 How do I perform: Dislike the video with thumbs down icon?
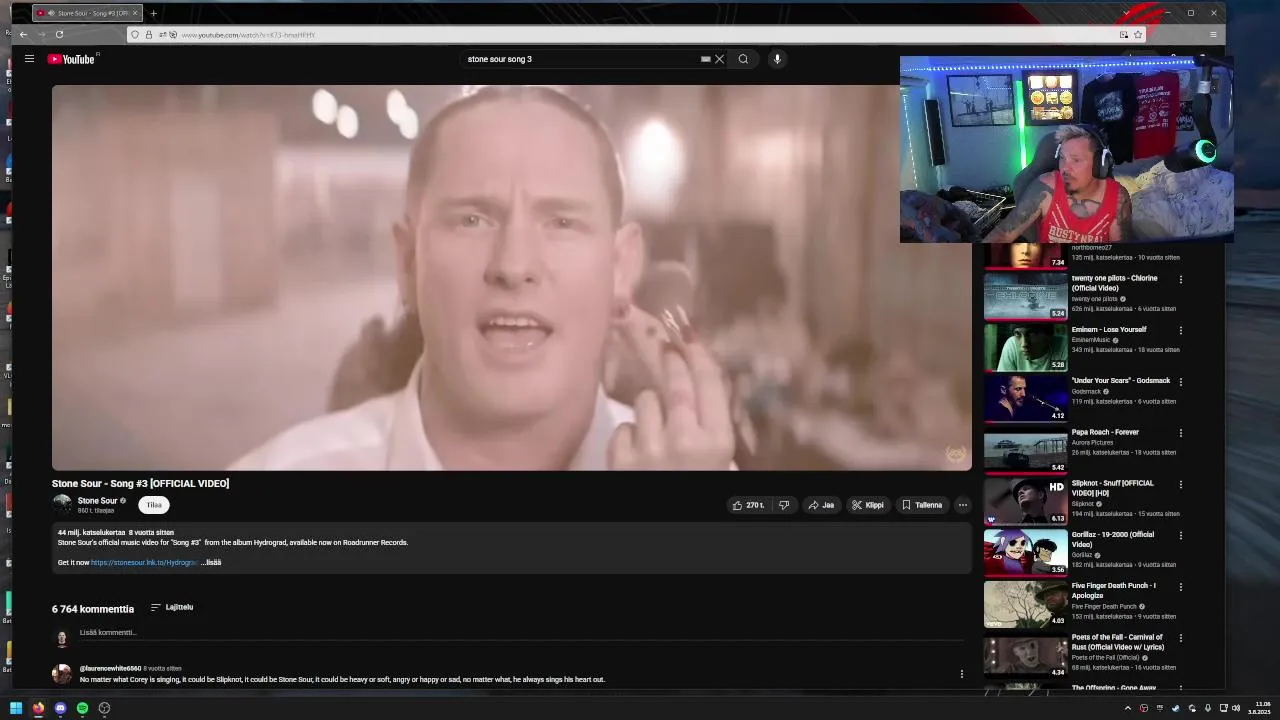[784, 505]
